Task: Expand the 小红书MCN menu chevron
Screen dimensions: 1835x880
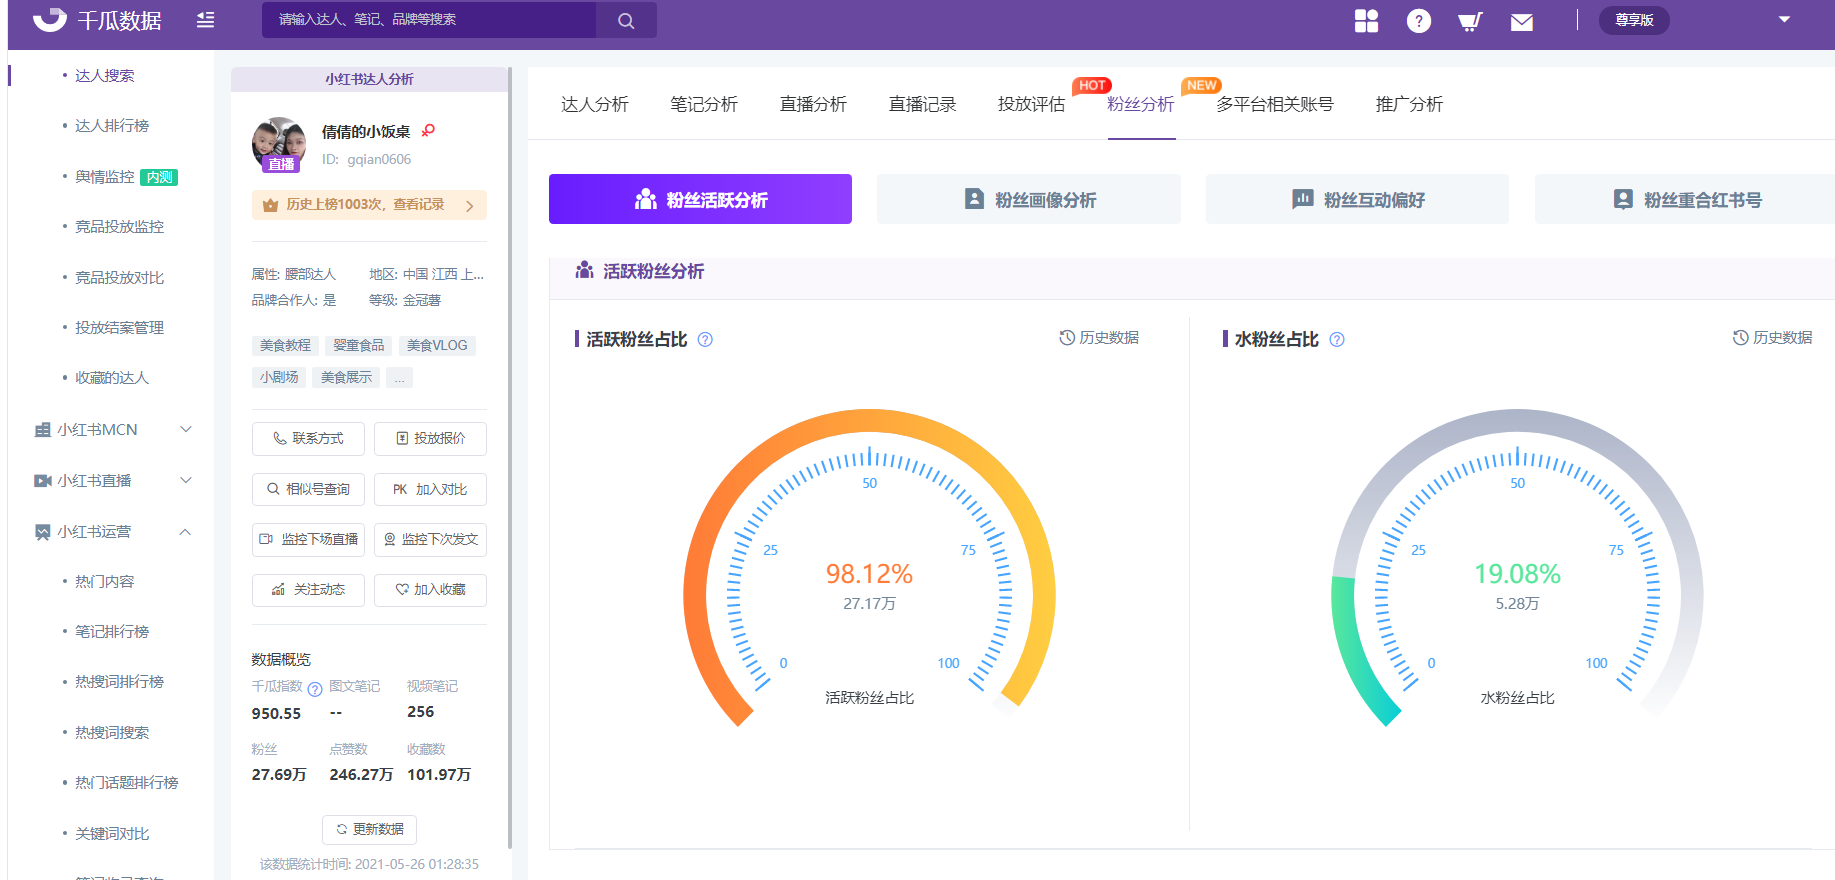Action: (x=186, y=429)
